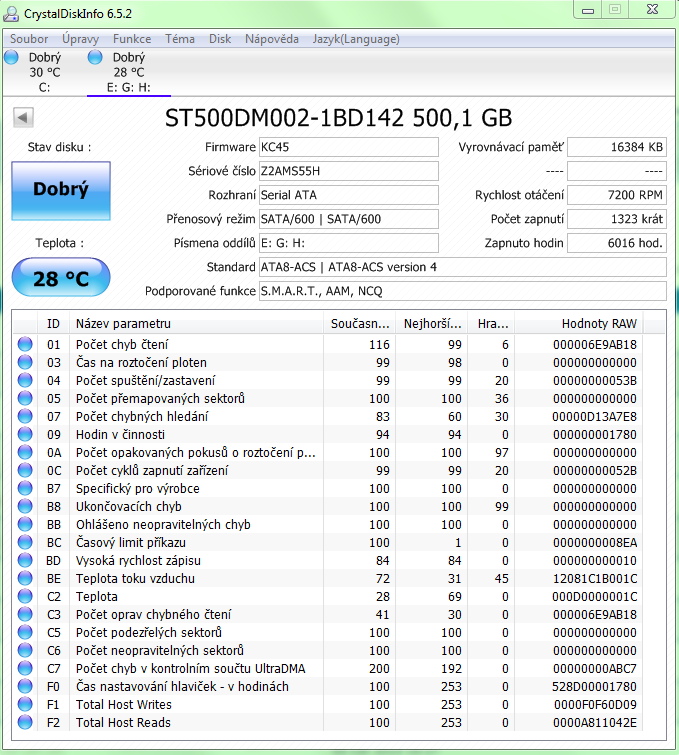
Task: Click status icon of row B8 Ukončovacích chyb
Action: [25, 506]
